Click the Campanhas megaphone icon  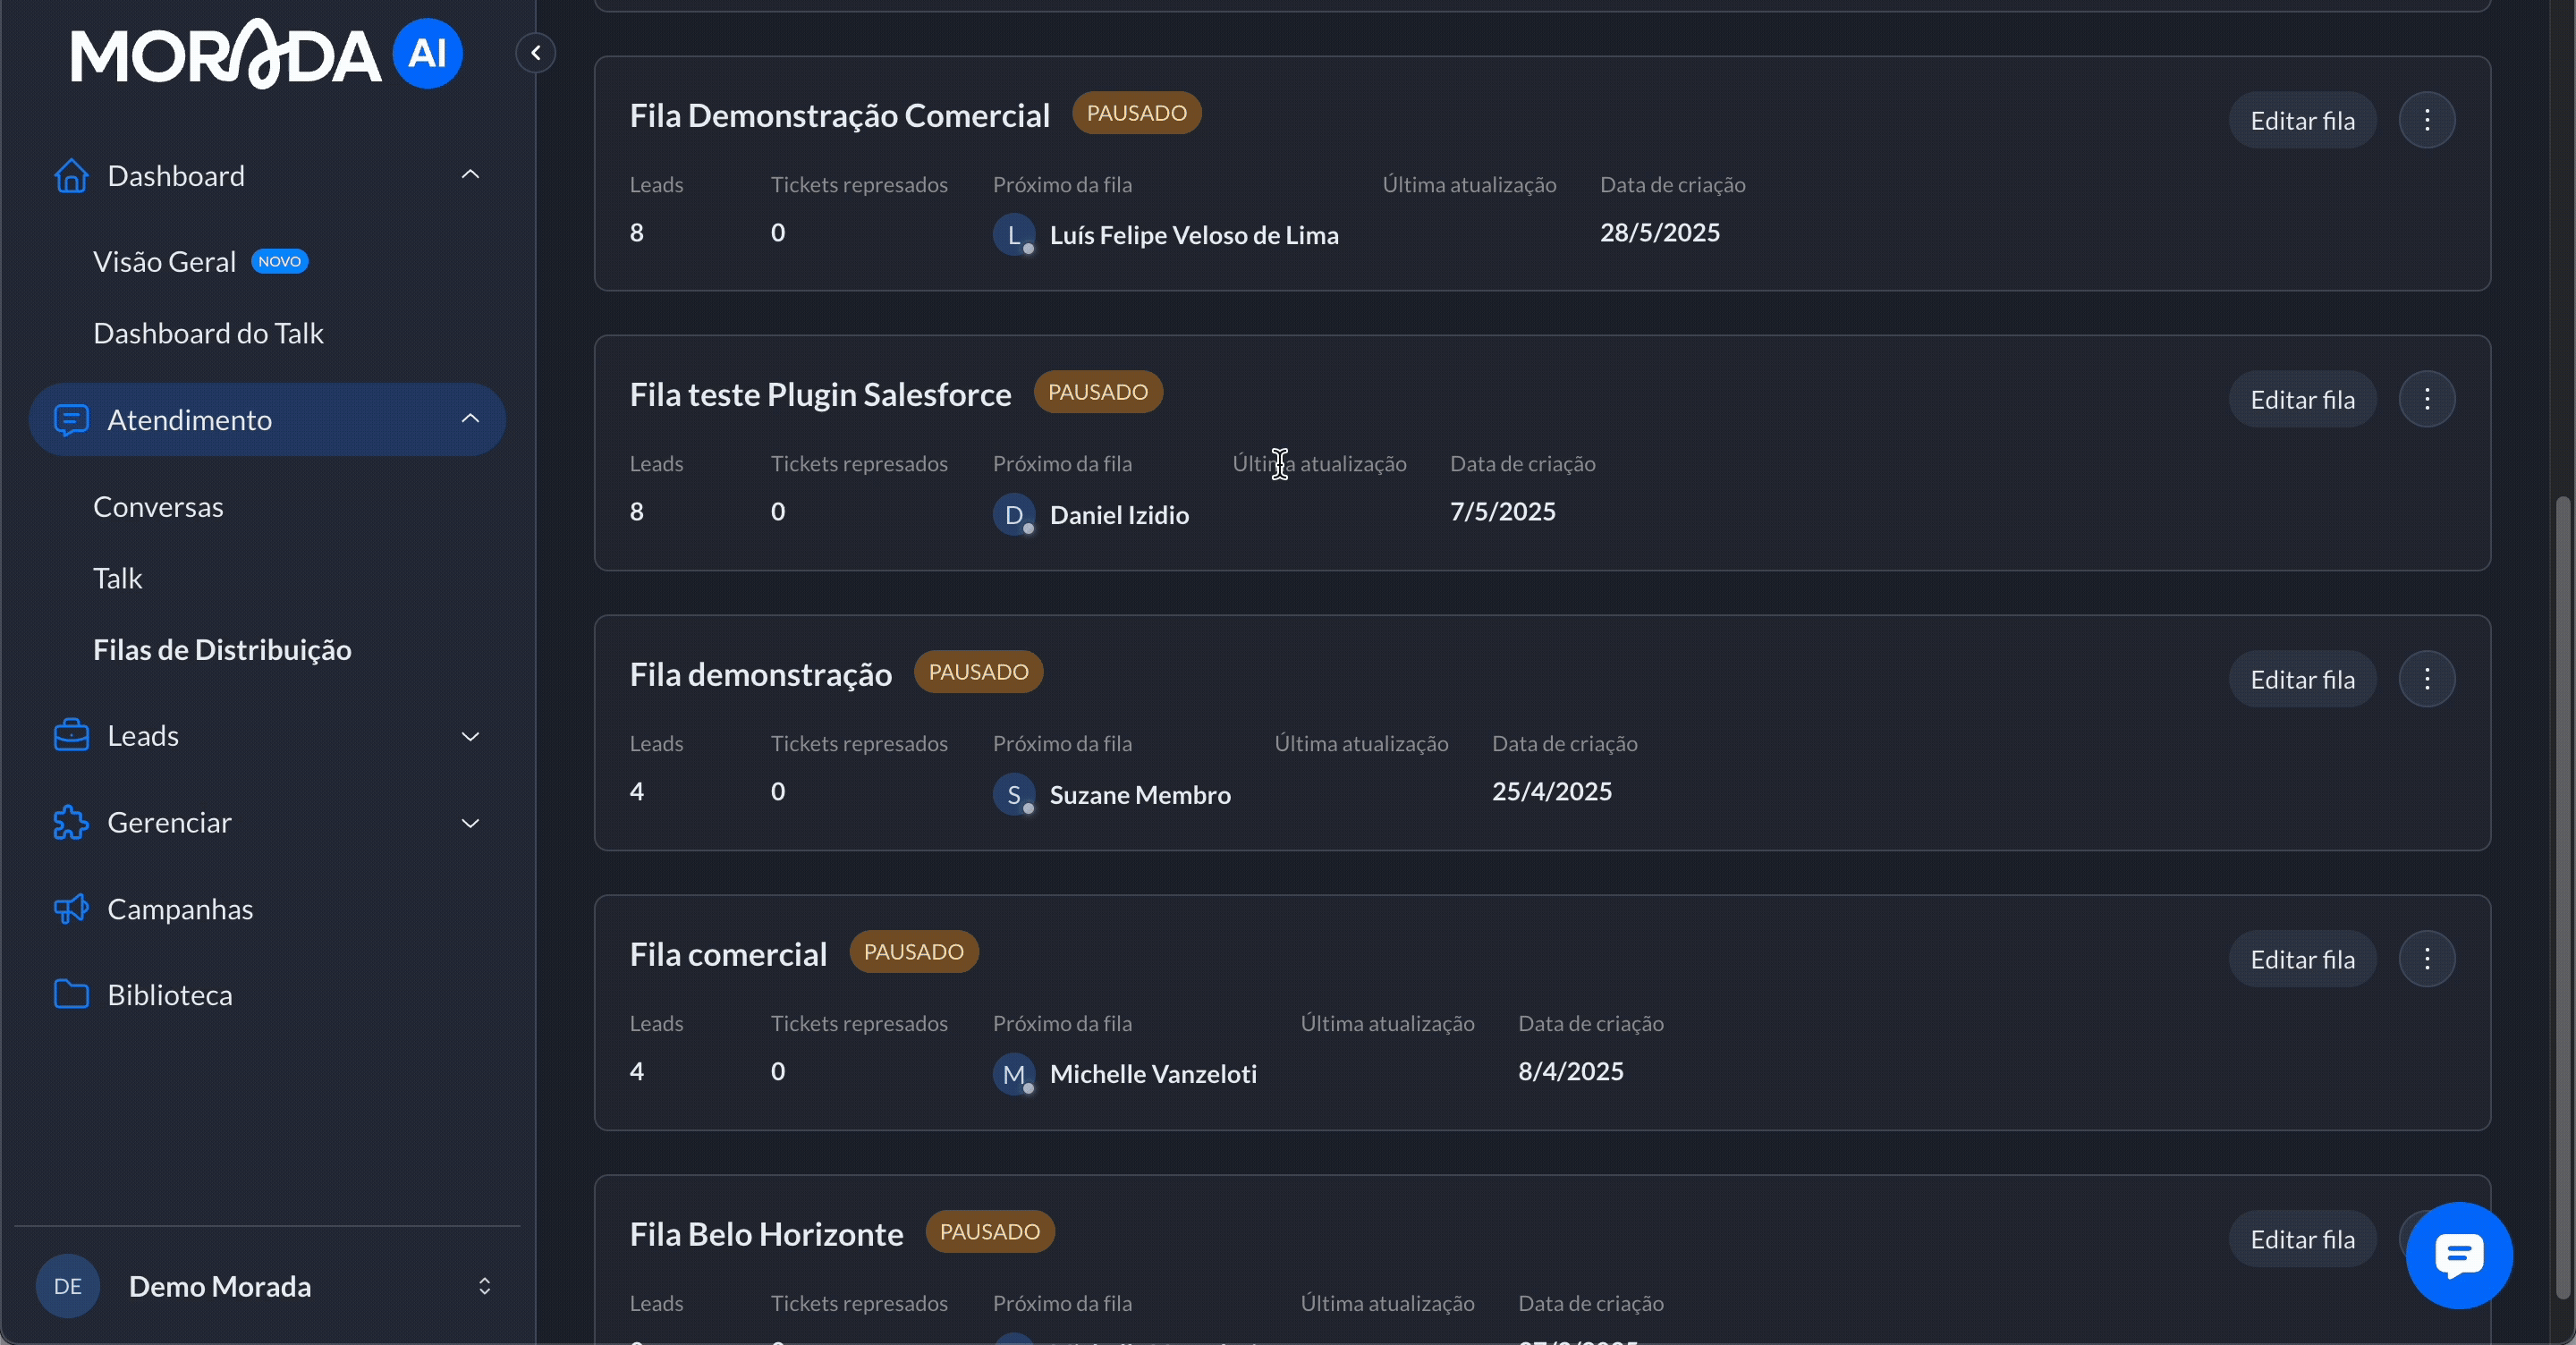coord(71,908)
